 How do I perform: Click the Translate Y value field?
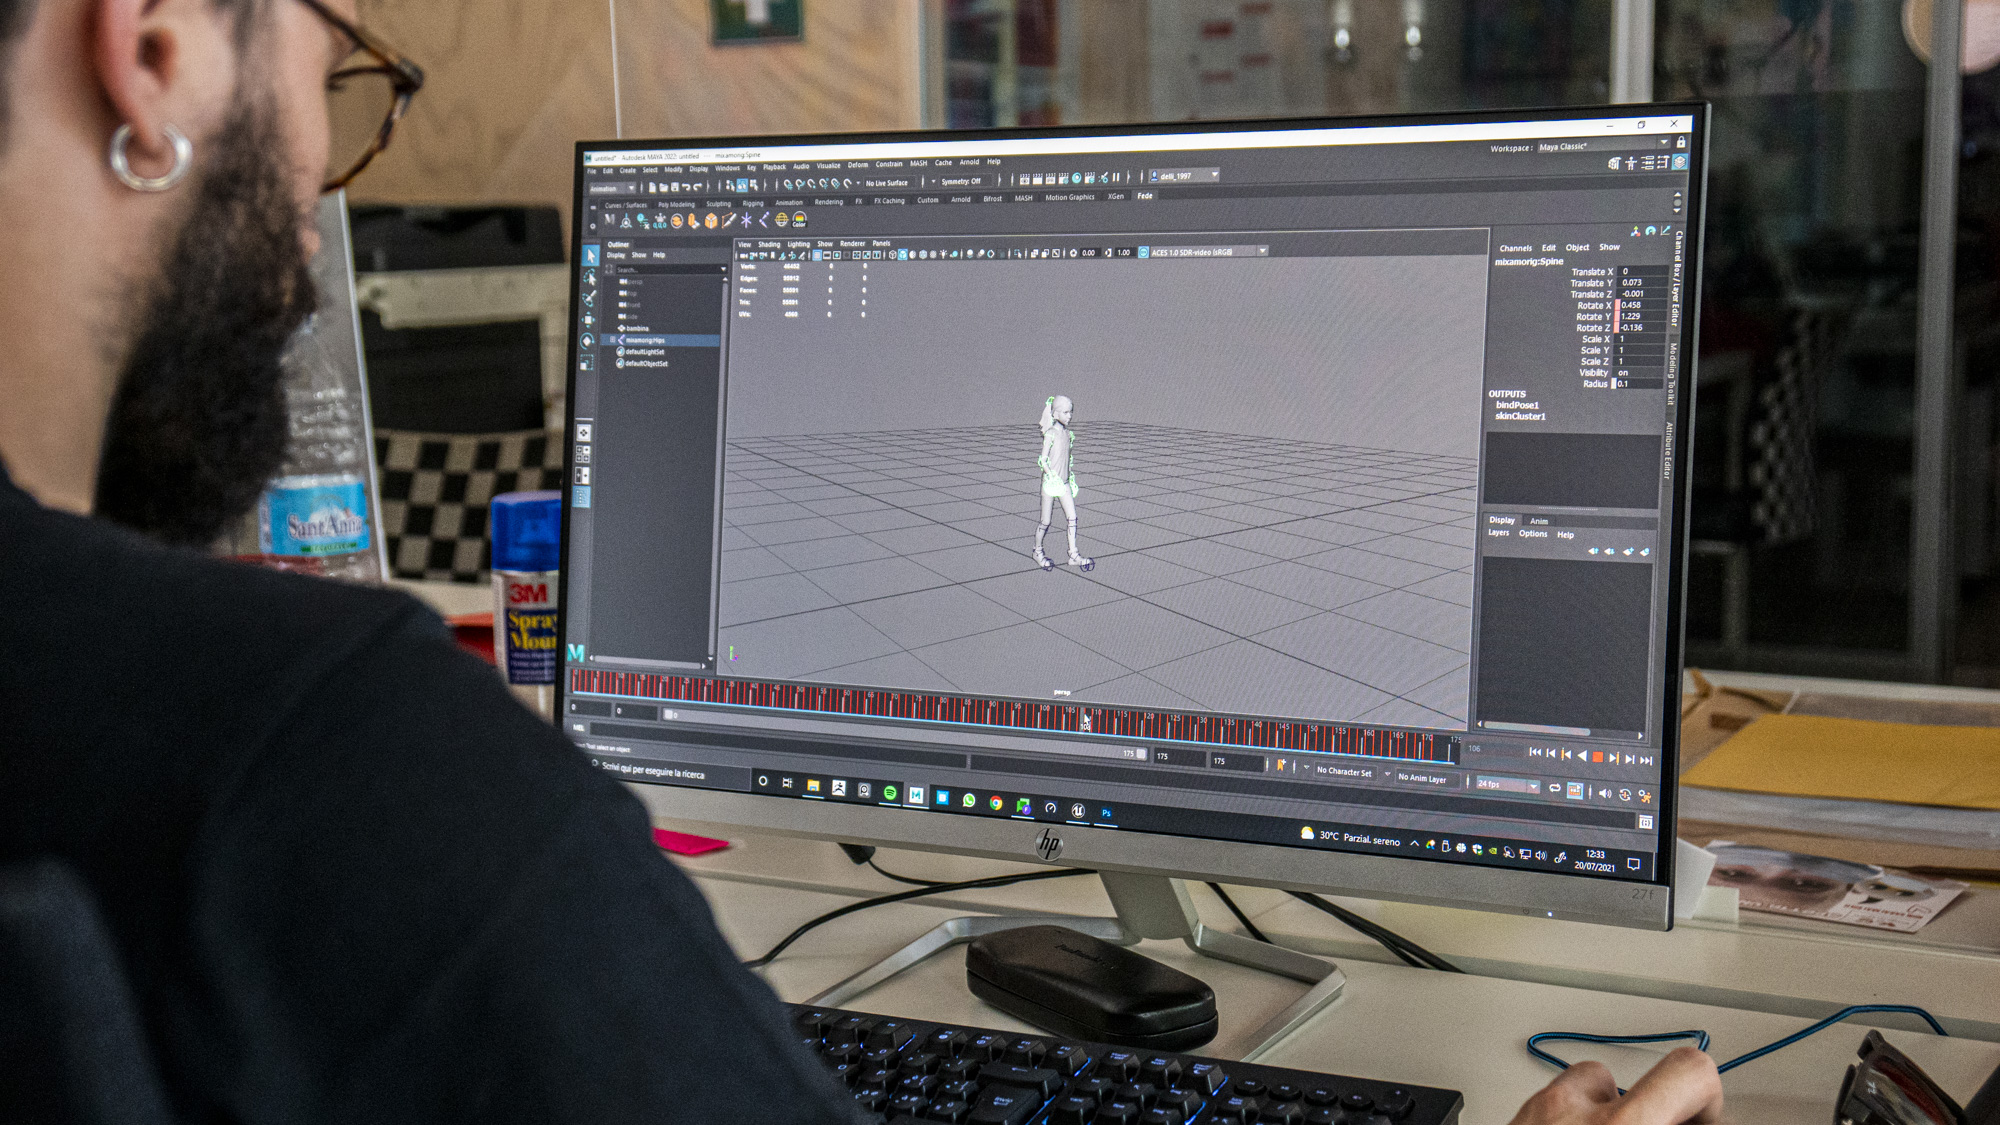1643,283
